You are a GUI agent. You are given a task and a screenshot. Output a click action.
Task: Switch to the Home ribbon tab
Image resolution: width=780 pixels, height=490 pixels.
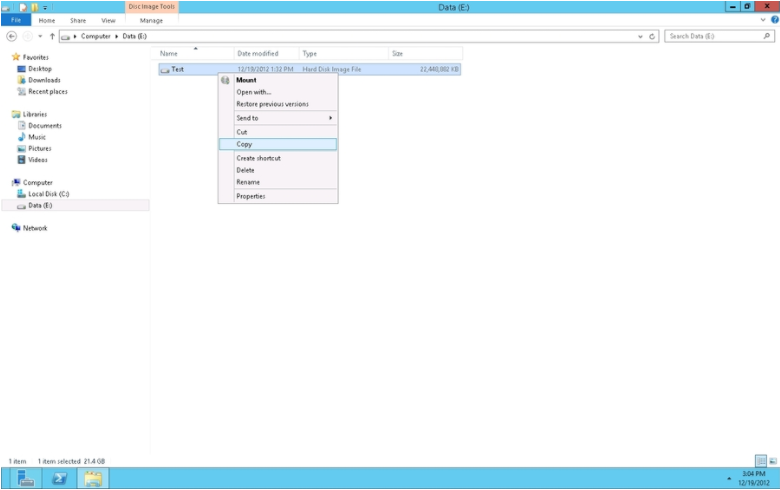47,20
